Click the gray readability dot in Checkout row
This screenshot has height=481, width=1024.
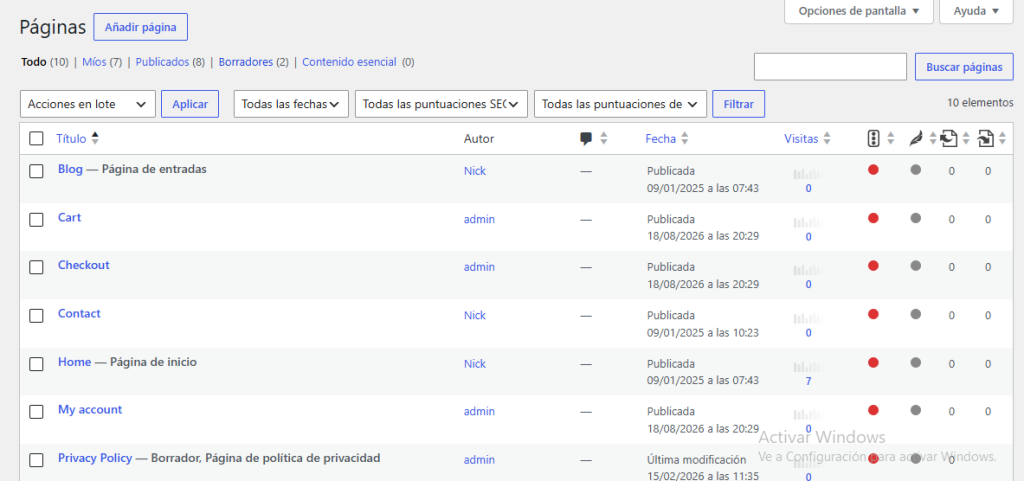point(916,266)
